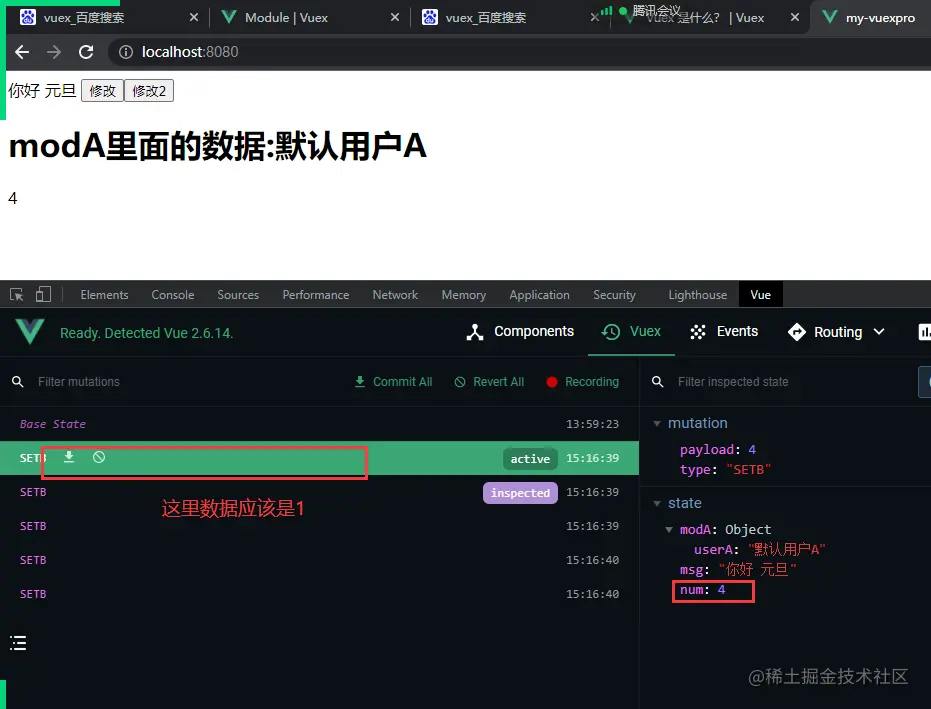Click the inspect element picker icon
The image size is (931, 709).
click(16, 294)
